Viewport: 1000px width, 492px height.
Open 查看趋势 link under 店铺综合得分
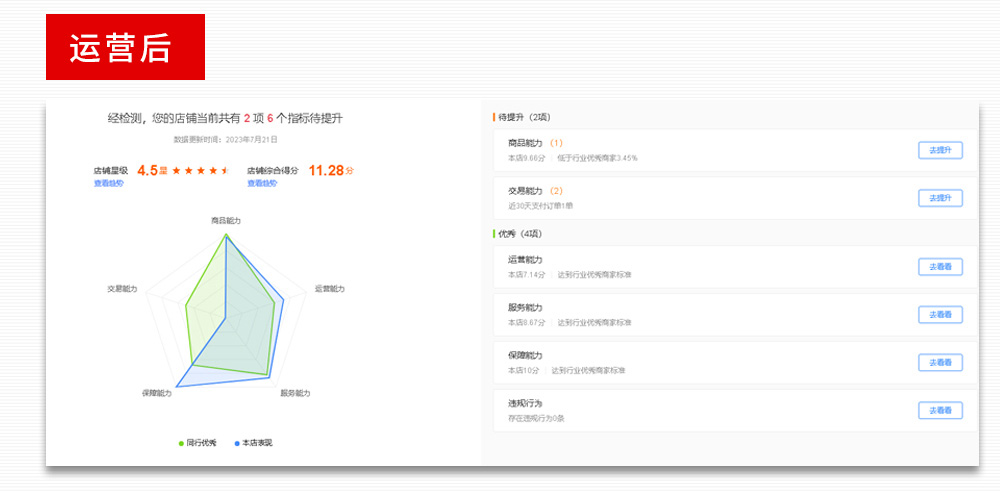point(262,184)
